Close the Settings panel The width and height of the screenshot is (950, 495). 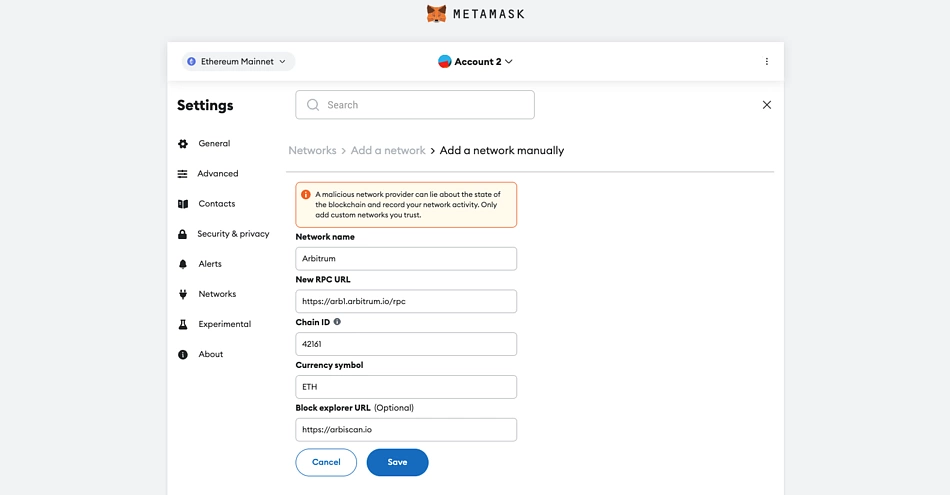click(766, 105)
